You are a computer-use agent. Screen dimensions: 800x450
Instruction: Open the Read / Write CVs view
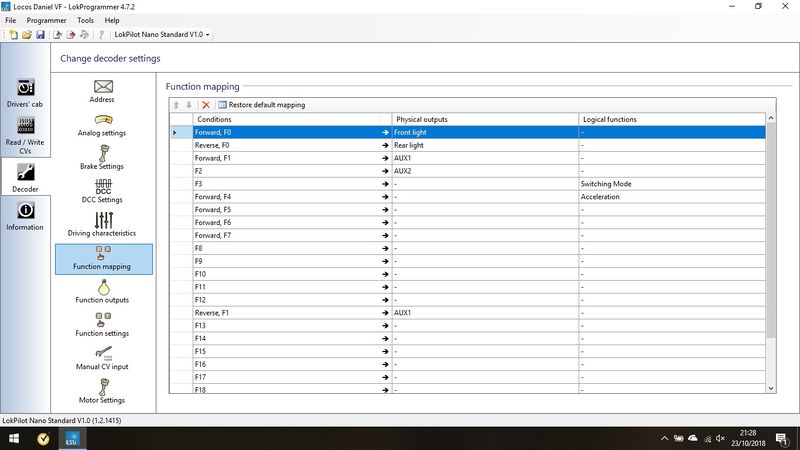coord(25,136)
